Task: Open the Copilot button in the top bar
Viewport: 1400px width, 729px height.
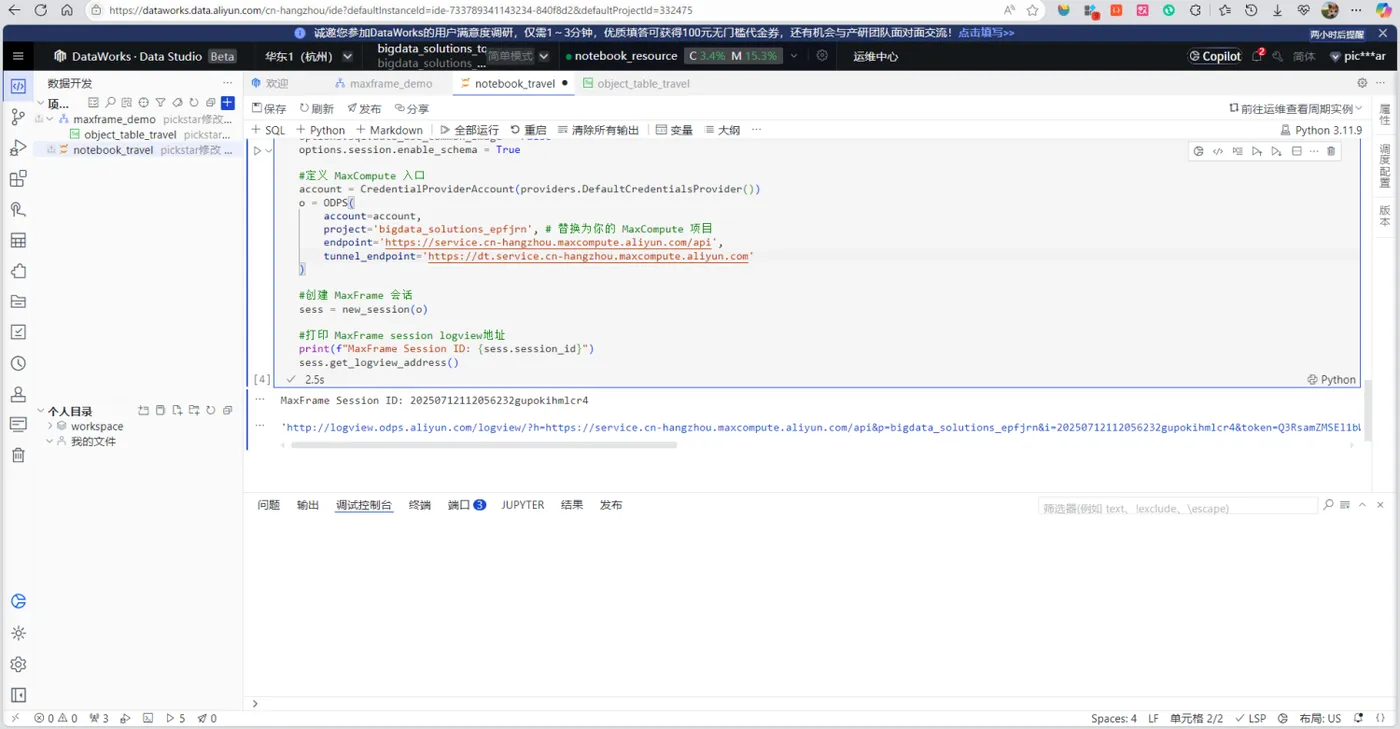Action: click(x=1215, y=56)
